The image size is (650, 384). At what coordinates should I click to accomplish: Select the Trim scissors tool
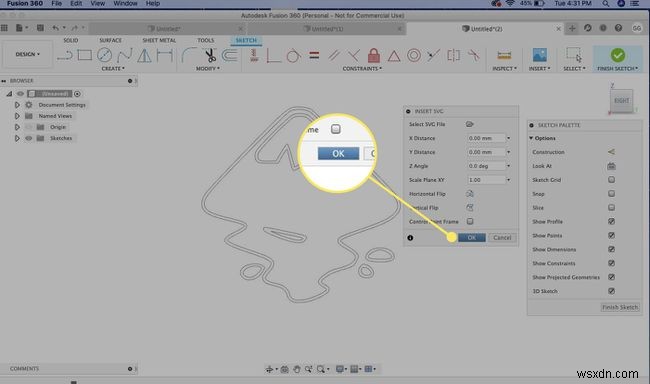pyautogui.click(x=210, y=55)
